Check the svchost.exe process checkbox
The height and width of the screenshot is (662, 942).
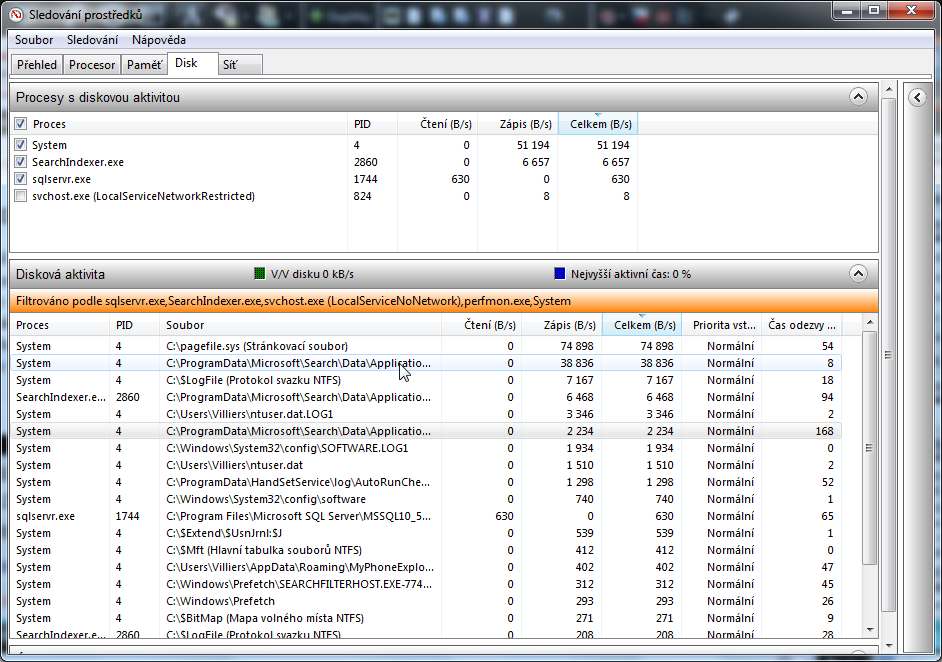click(21, 196)
